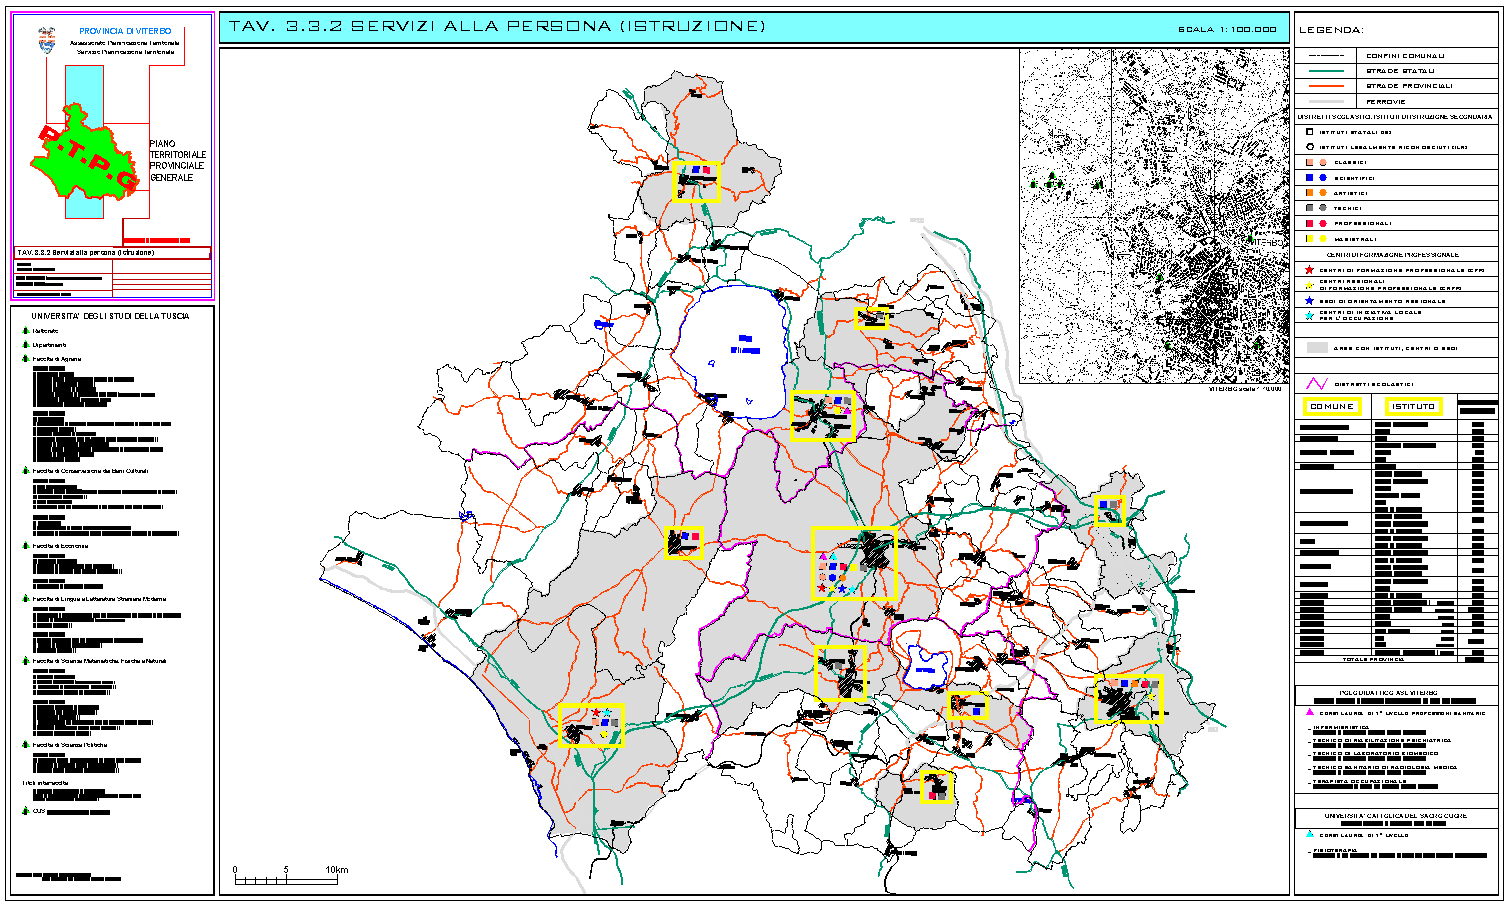Click the magenta zigzag Distretti Scolastici symbol
This screenshot has height=906, width=1510.
(x=1317, y=384)
